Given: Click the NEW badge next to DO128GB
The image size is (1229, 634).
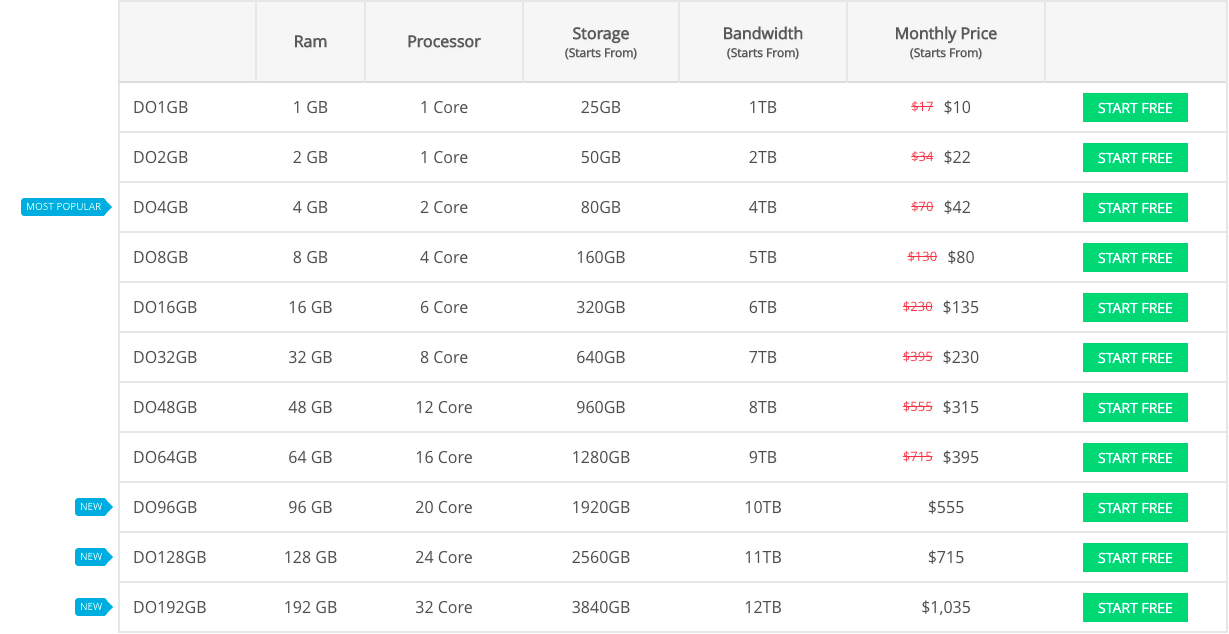Looking at the screenshot, I should (93, 557).
